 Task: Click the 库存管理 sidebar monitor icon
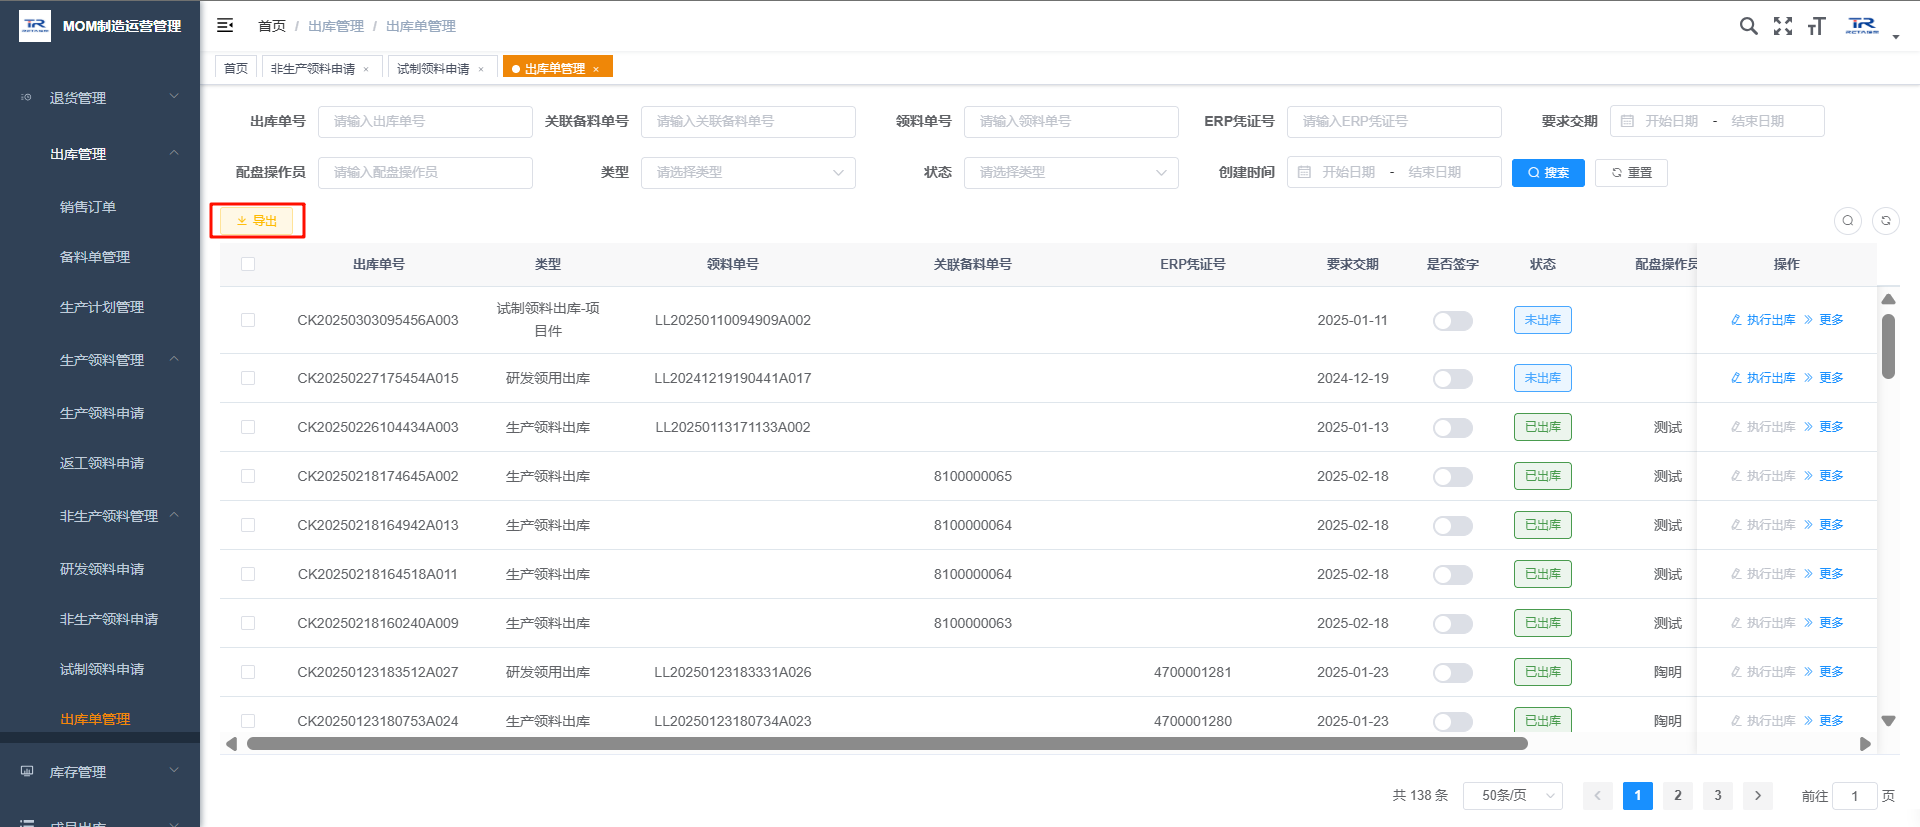[x=27, y=771]
